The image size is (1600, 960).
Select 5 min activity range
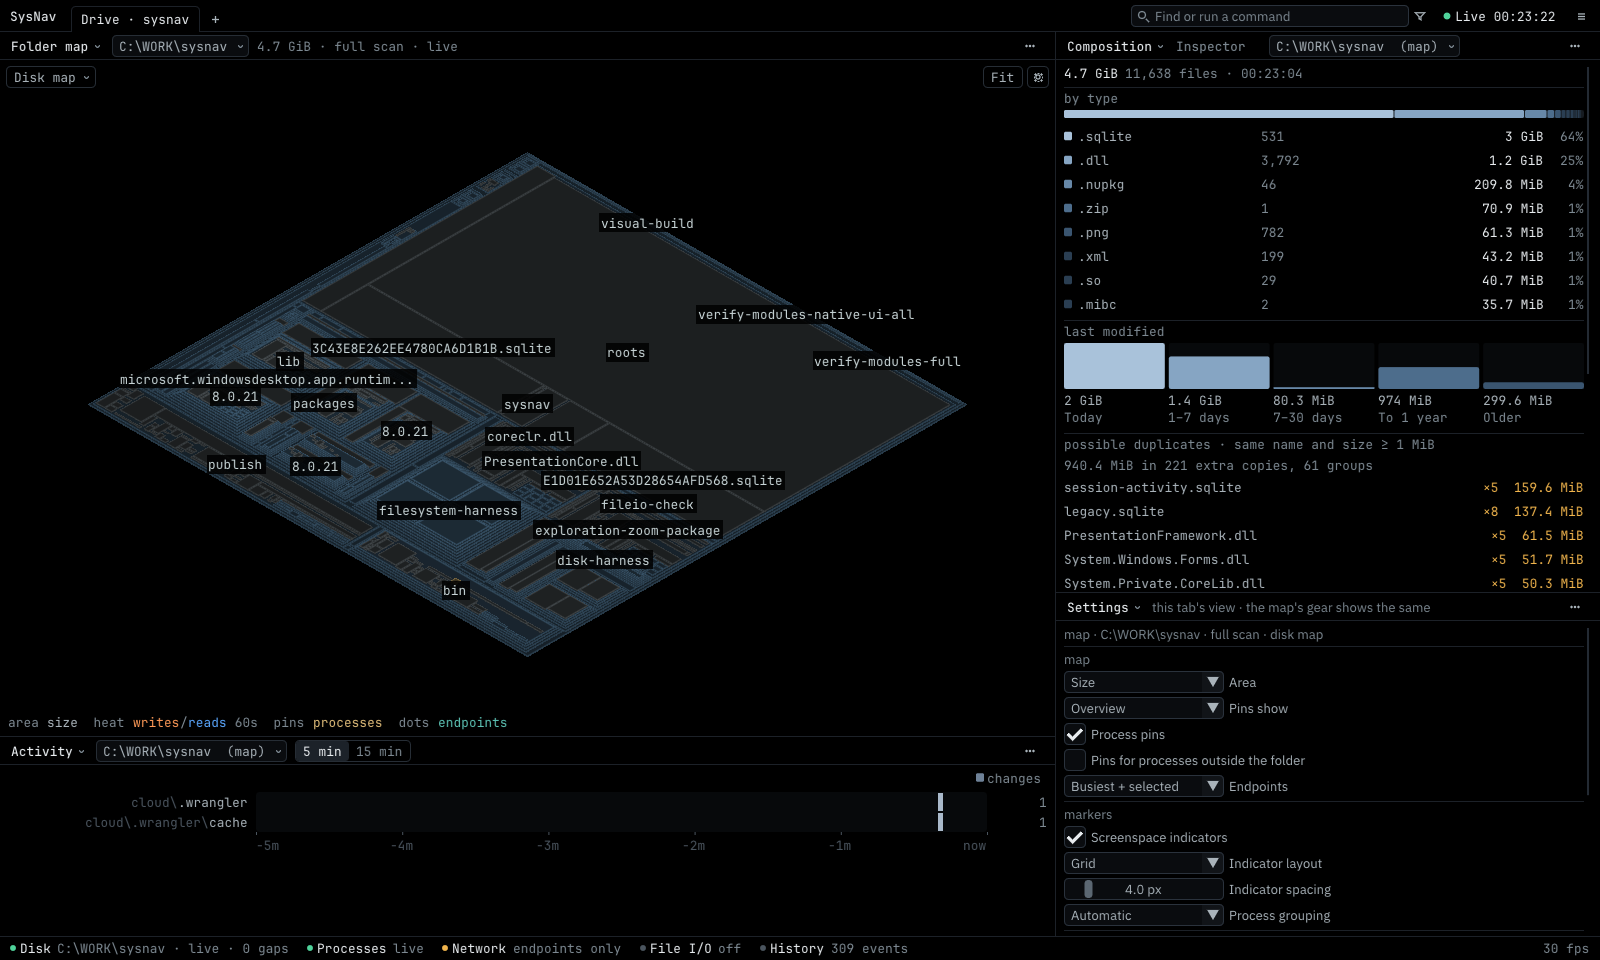(322, 751)
